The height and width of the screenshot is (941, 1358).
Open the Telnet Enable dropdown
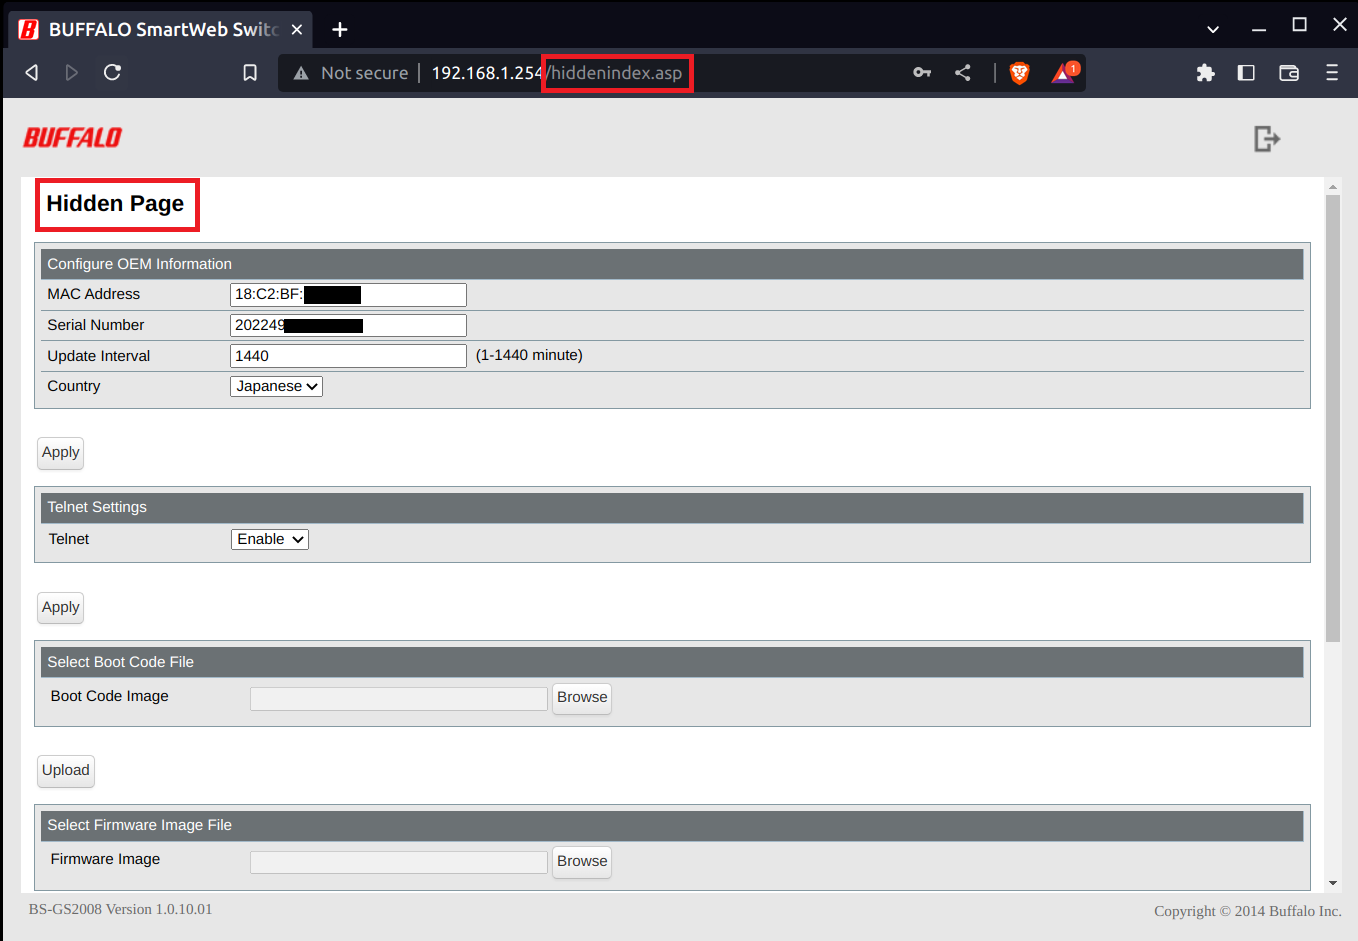[269, 539]
